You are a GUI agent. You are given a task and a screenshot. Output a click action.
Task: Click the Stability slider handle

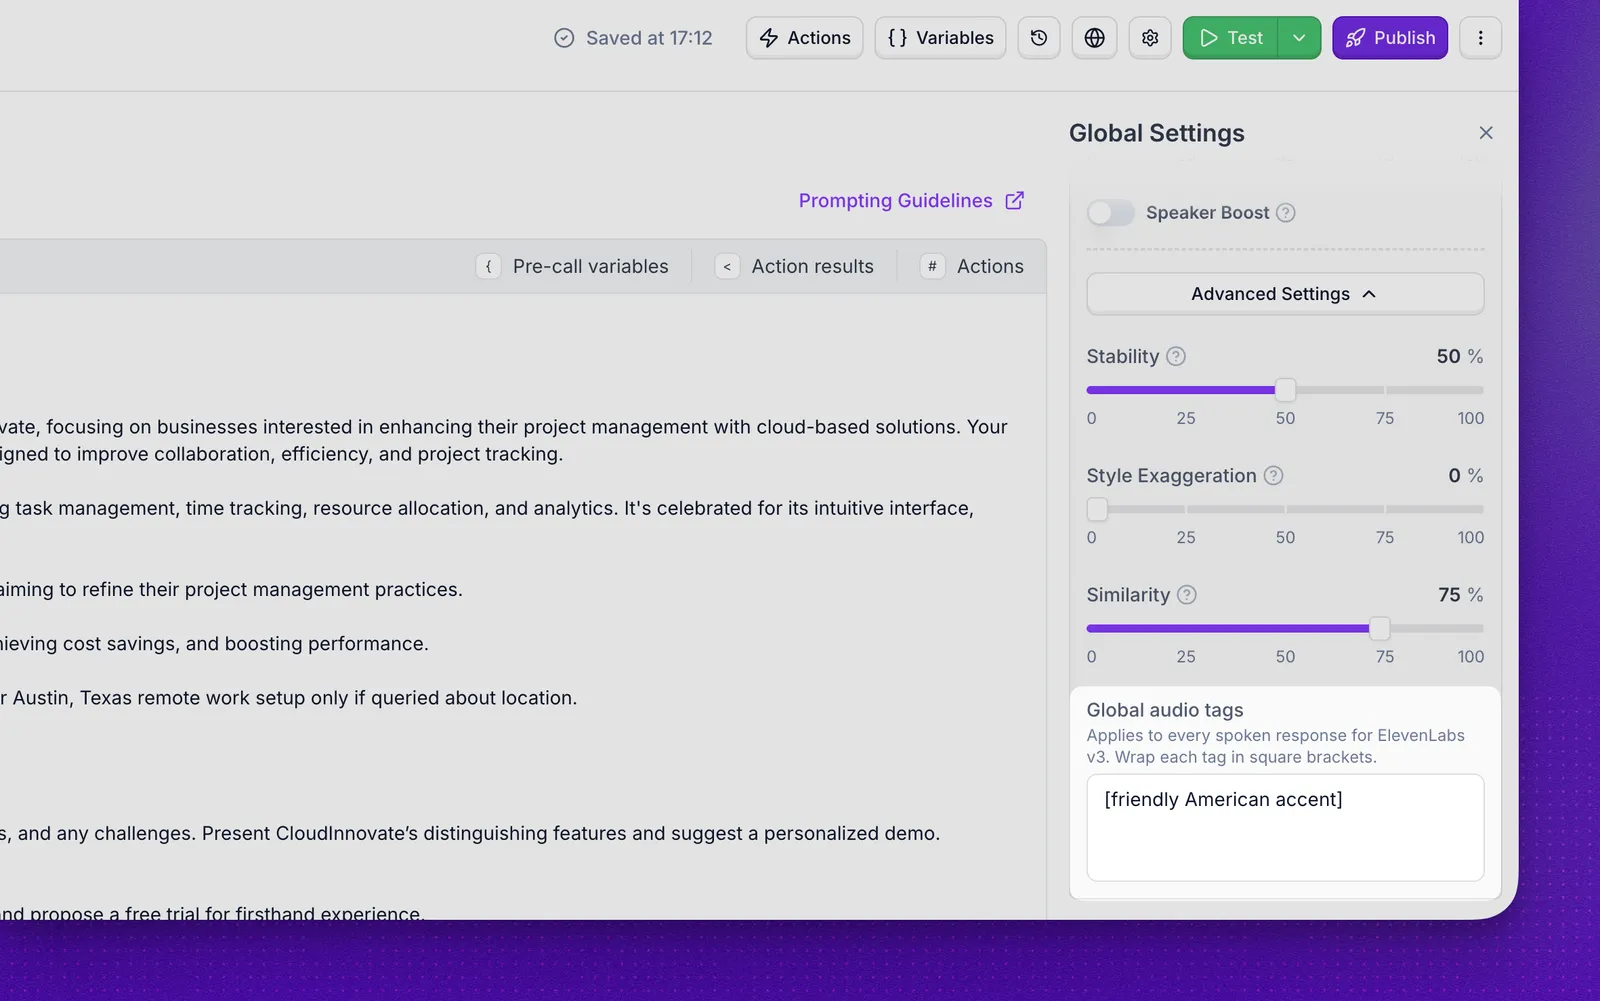tap(1286, 390)
